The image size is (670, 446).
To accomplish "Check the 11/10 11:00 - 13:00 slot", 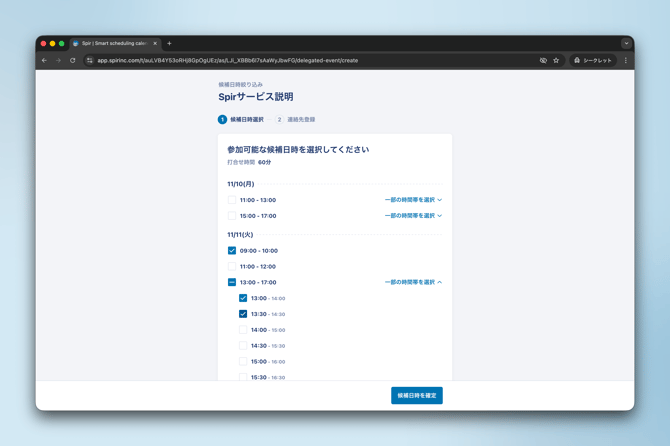I will [x=232, y=200].
